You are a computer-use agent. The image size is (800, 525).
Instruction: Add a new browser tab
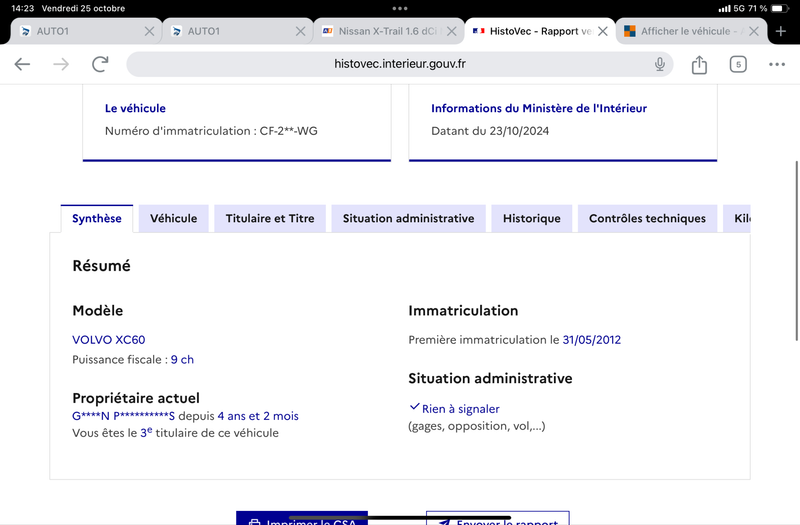click(781, 32)
